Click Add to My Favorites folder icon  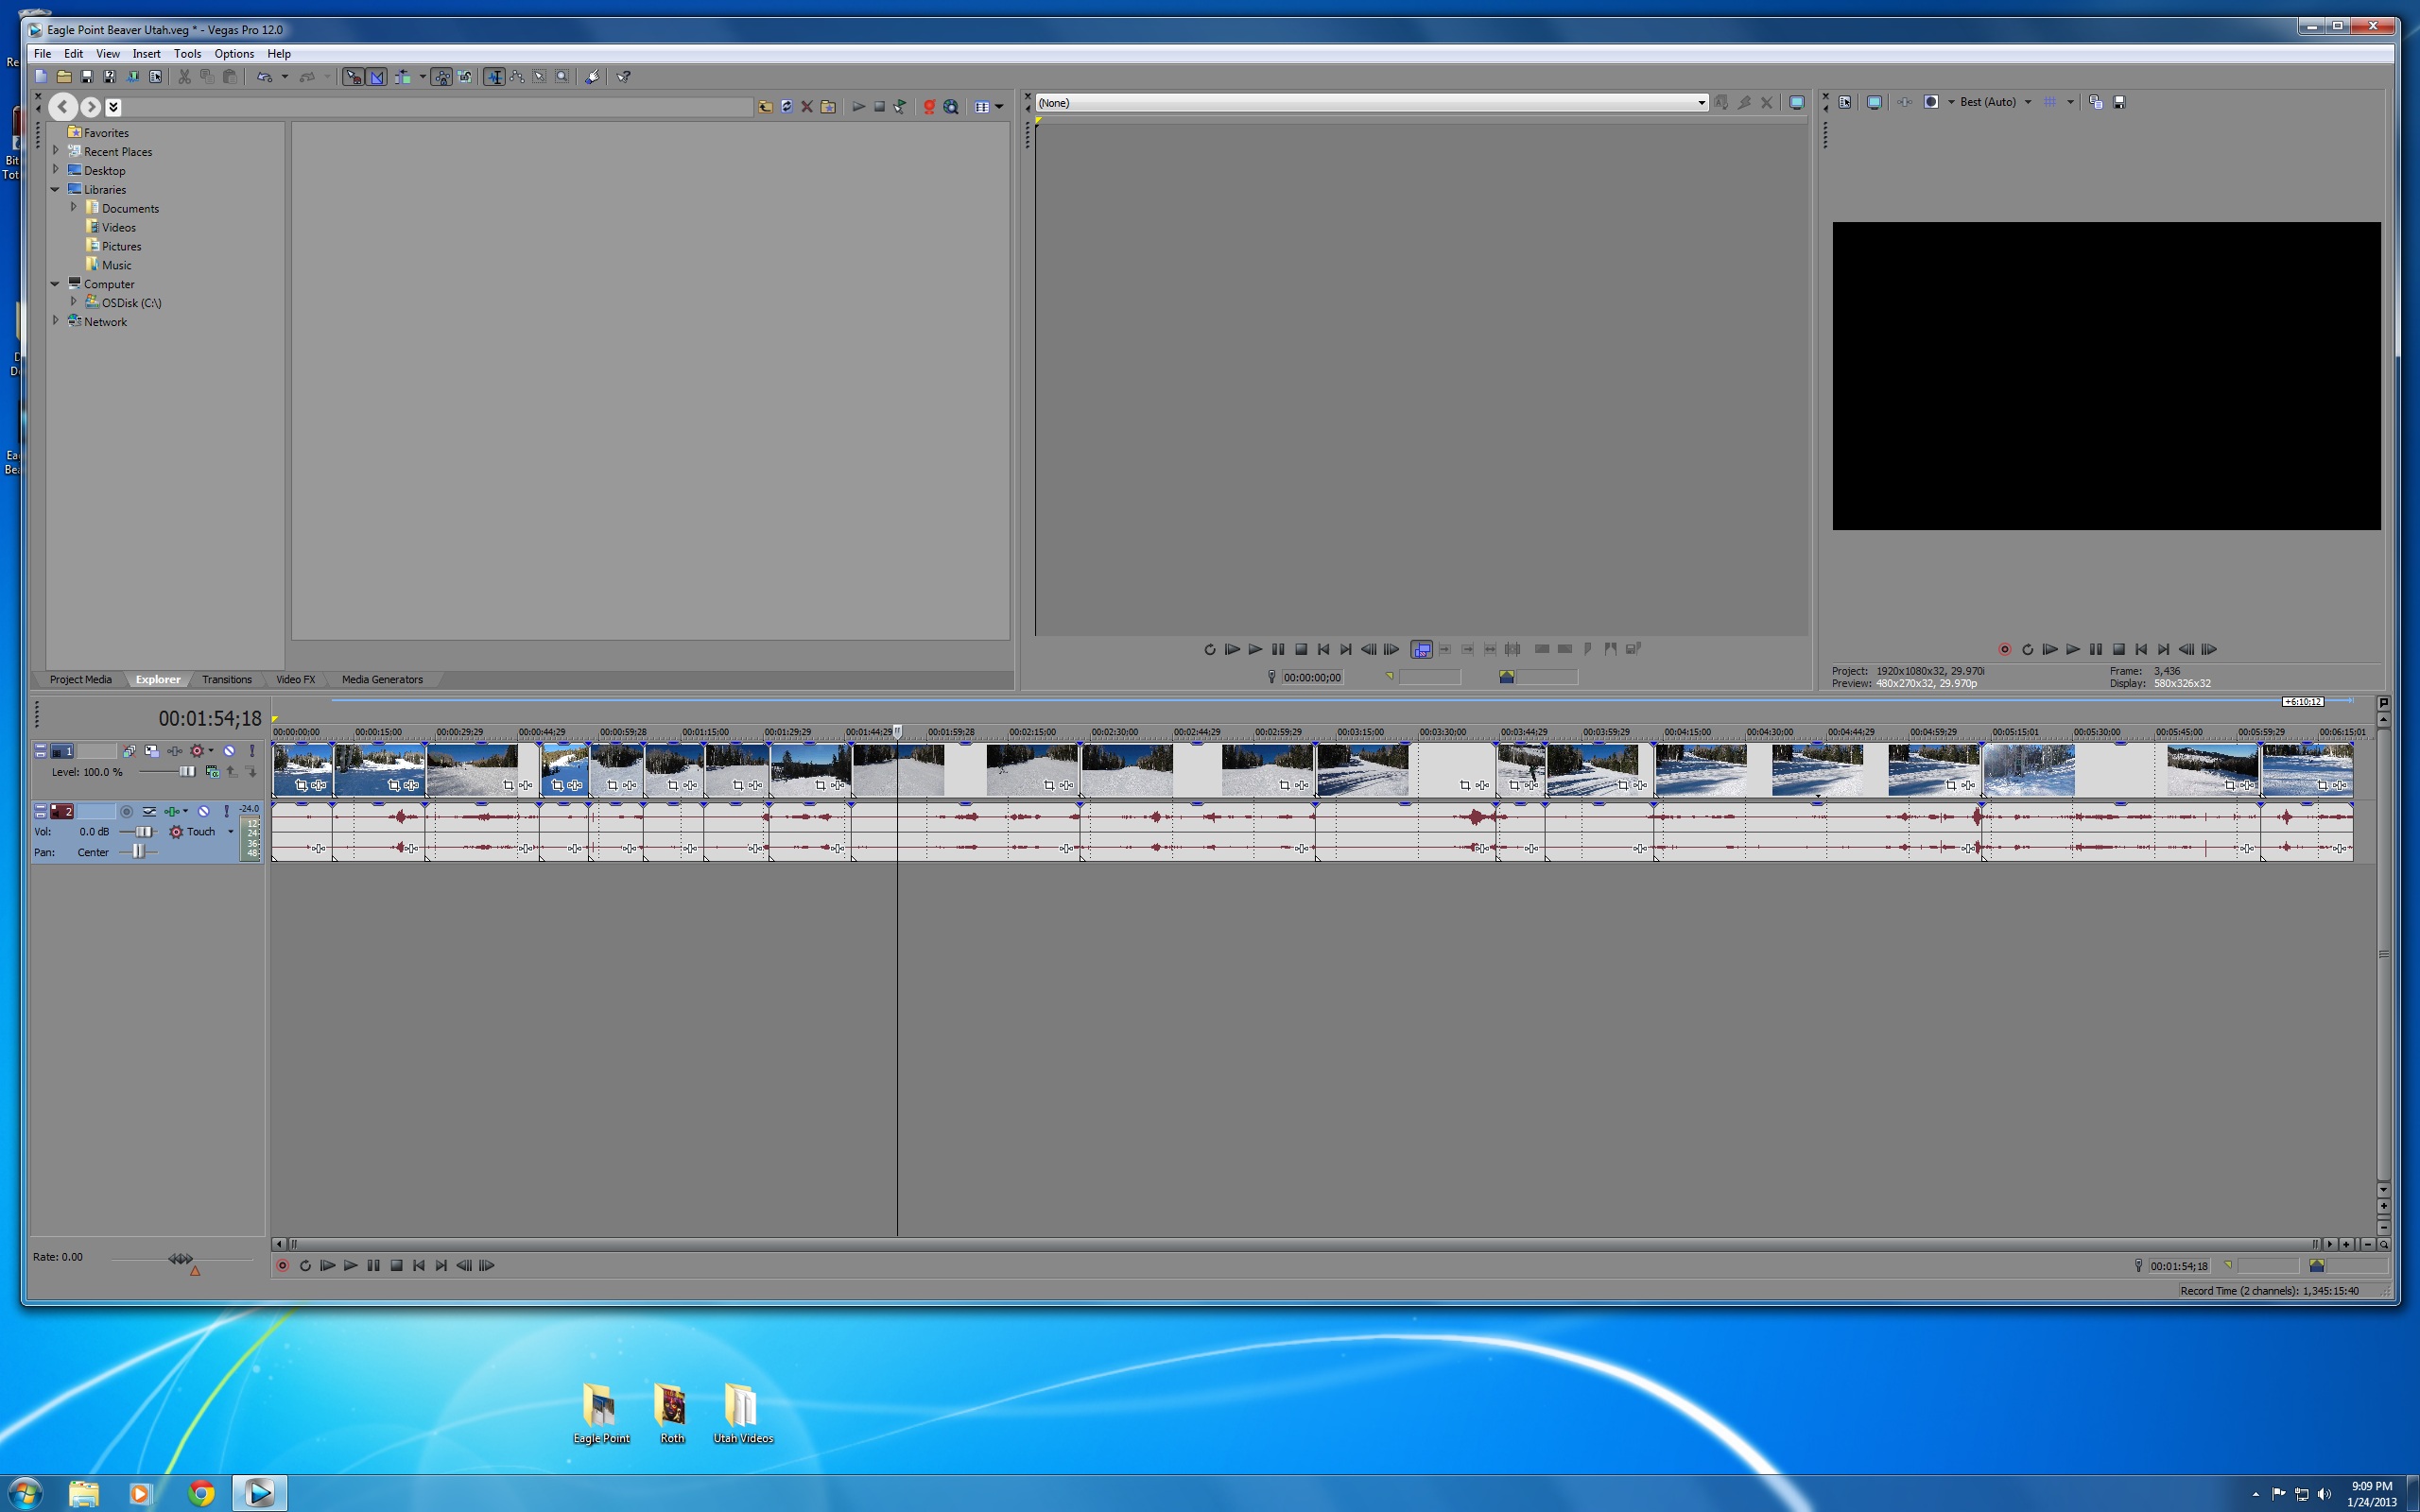point(828,106)
